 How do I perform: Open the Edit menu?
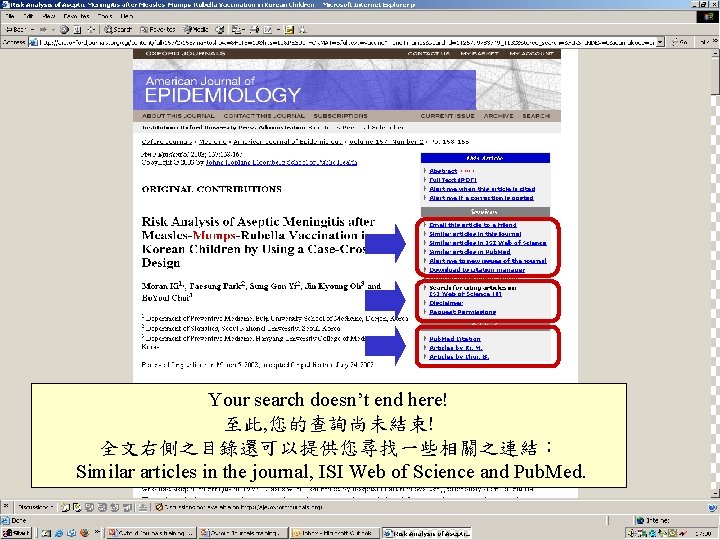pyautogui.click(x=28, y=16)
